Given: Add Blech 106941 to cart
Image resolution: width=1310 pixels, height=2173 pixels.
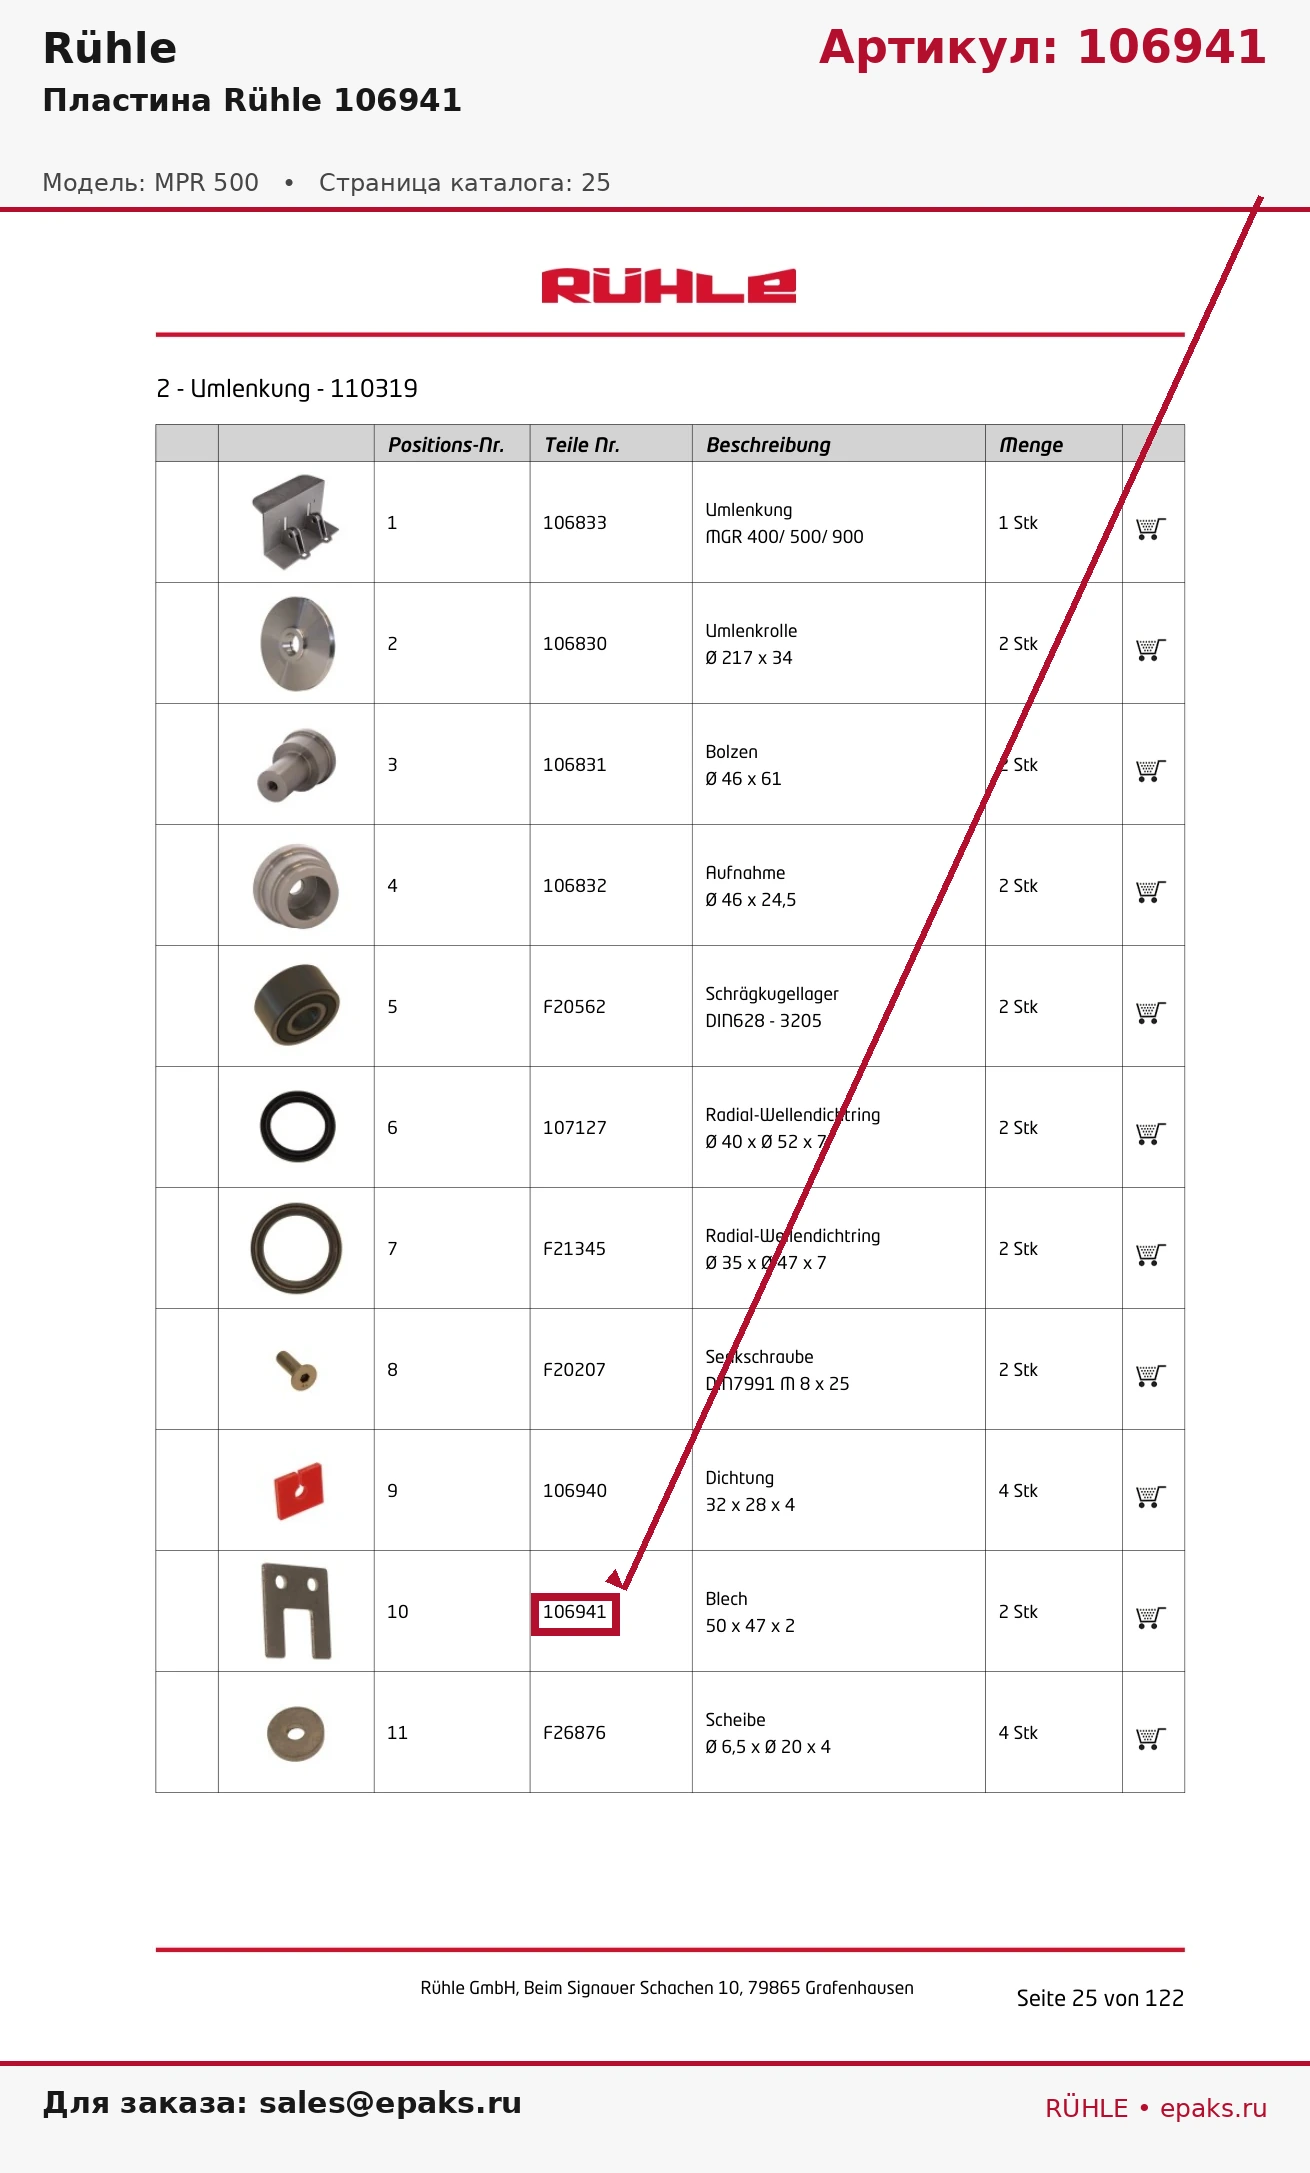Looking at the screenshot, I should (1151, 1617).
